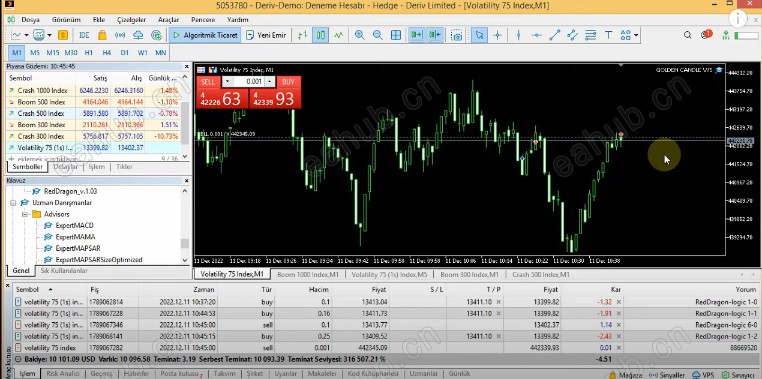
Task: Click the lot size field 0.001
Action: (x=249, y=82)
